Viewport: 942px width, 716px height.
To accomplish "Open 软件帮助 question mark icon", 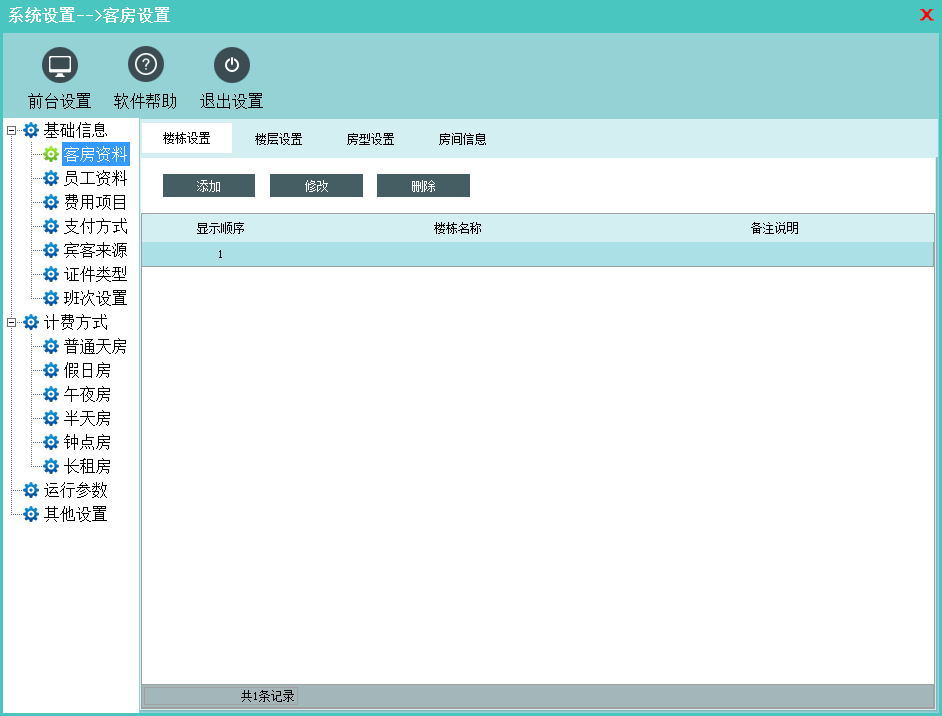I will [x=146, y=66].
